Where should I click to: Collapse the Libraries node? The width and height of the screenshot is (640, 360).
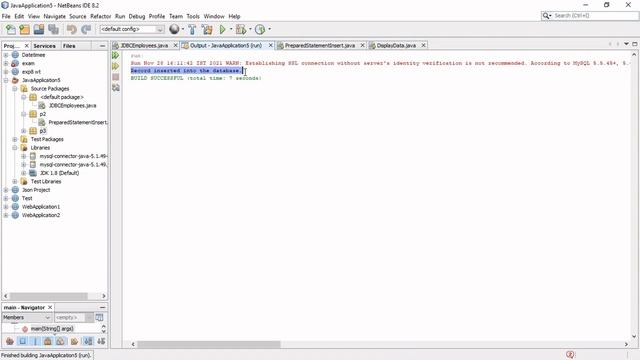tap(15, 148)
